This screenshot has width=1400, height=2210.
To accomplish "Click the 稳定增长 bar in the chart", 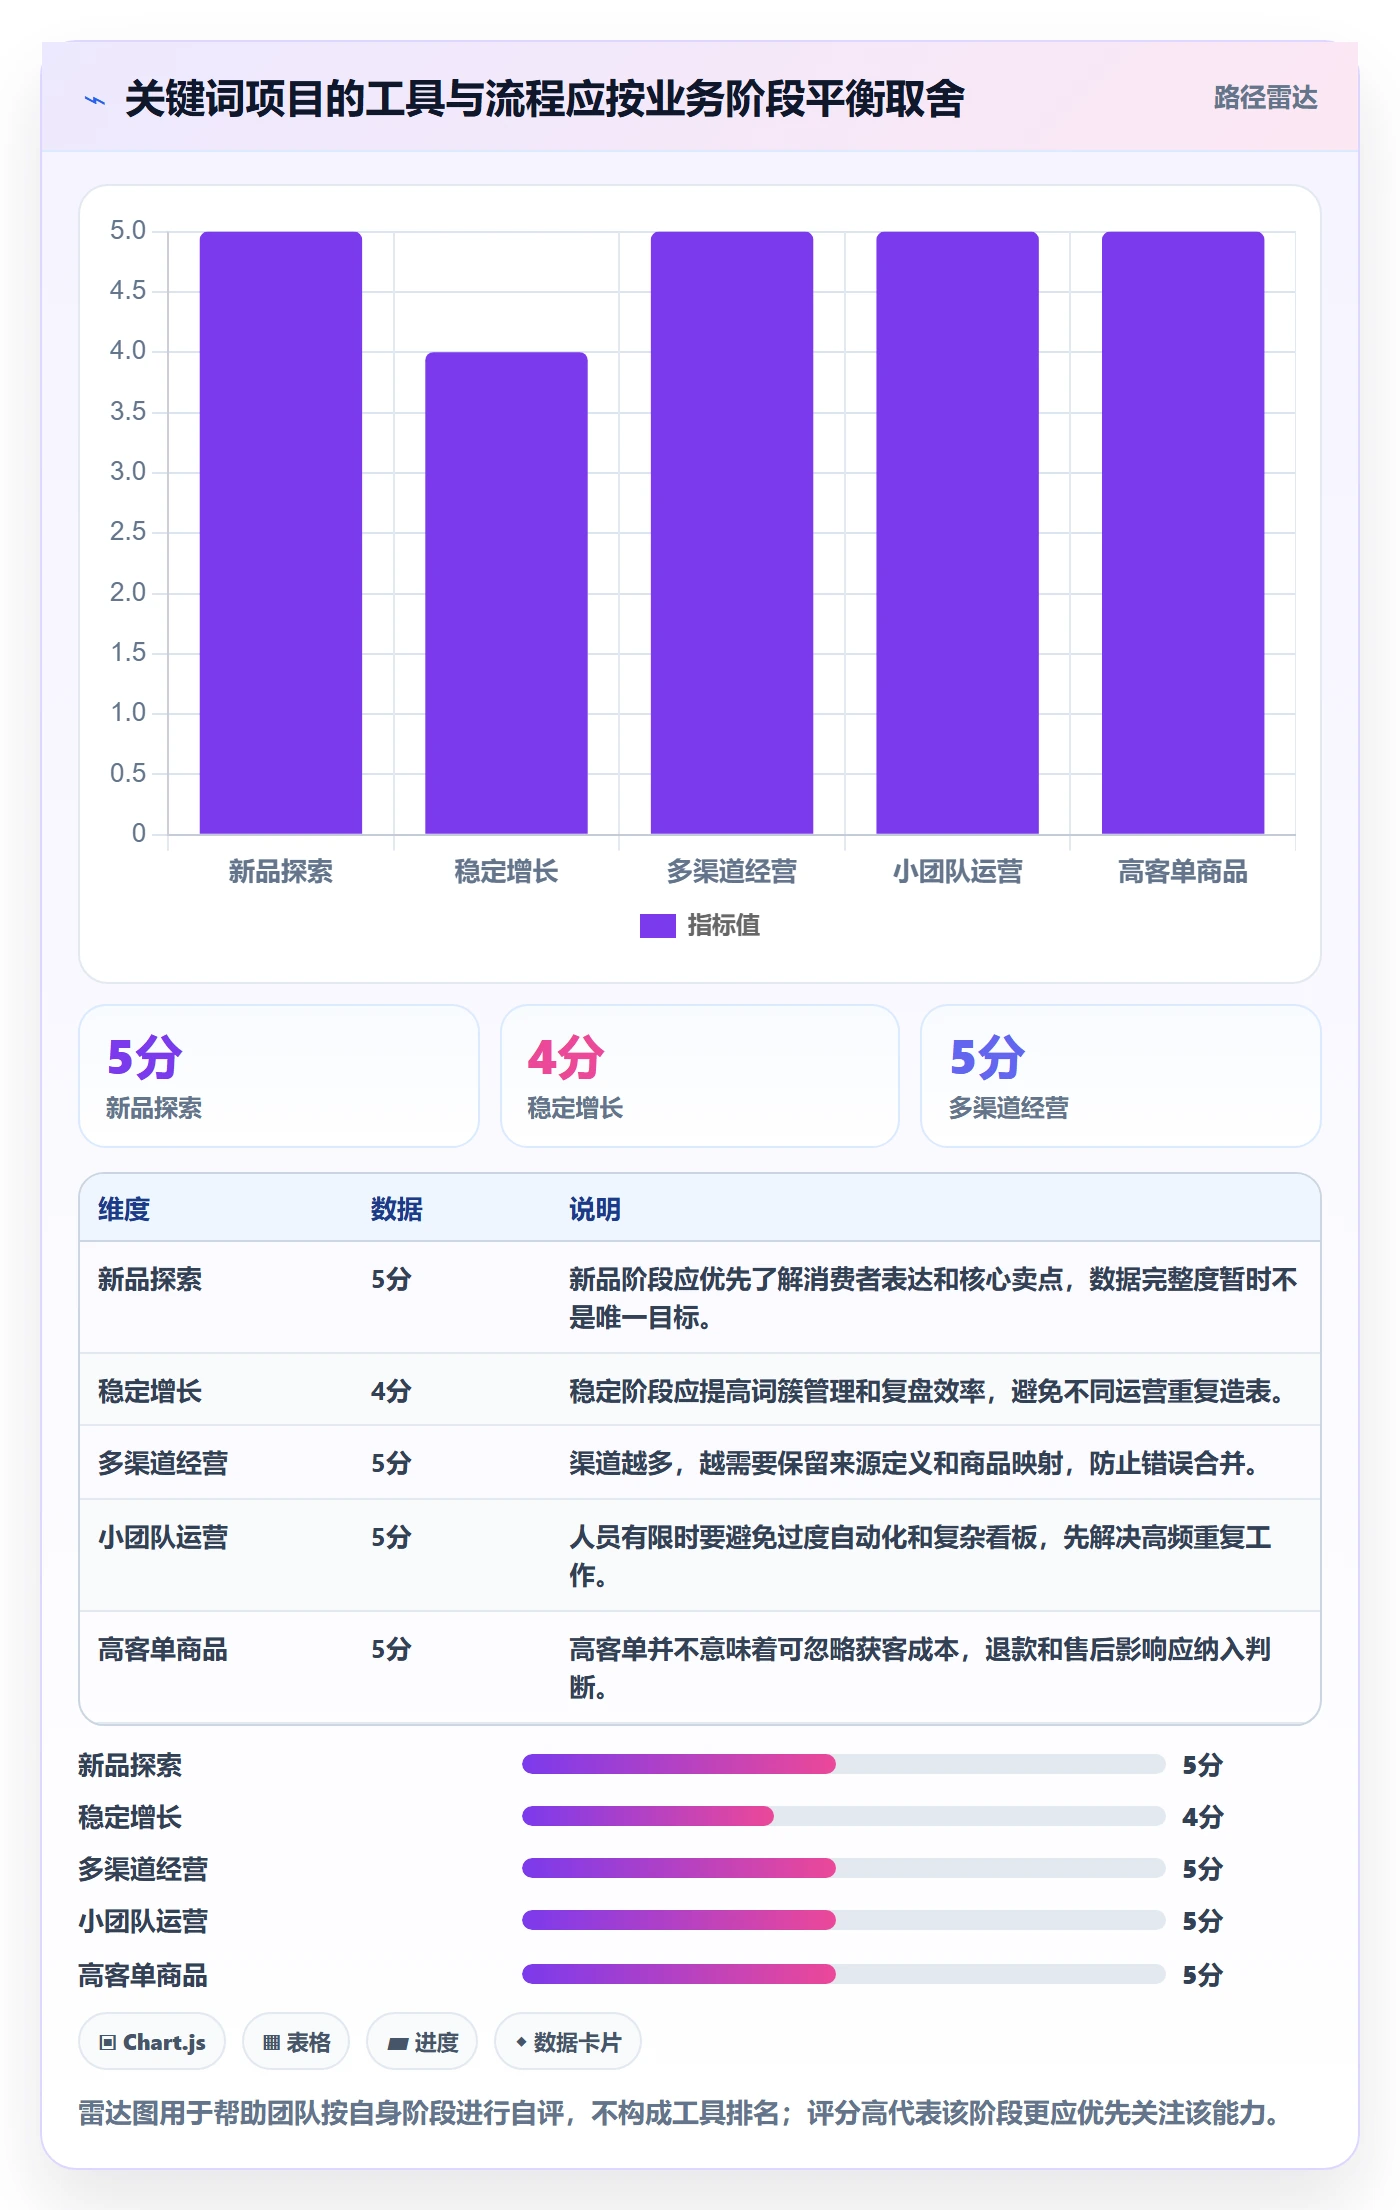I will pos(506,593).
